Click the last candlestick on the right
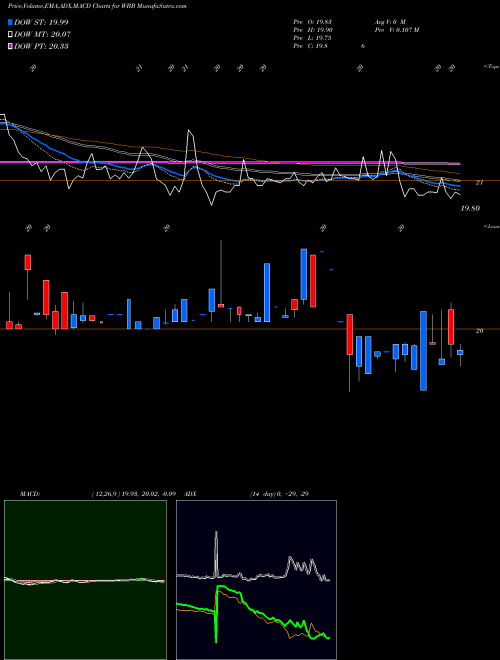This screenshot has height=660, width=500. (460, 355)
